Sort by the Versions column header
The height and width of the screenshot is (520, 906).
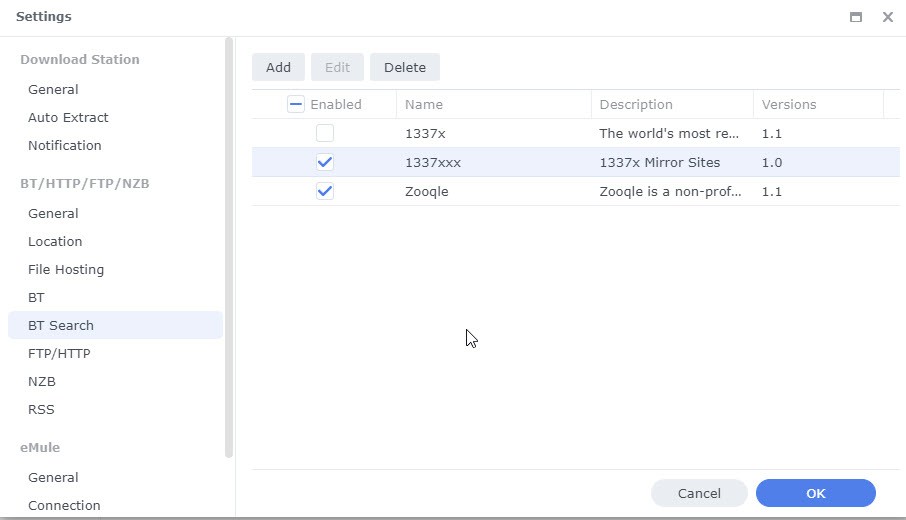click(x=789, y=104)
